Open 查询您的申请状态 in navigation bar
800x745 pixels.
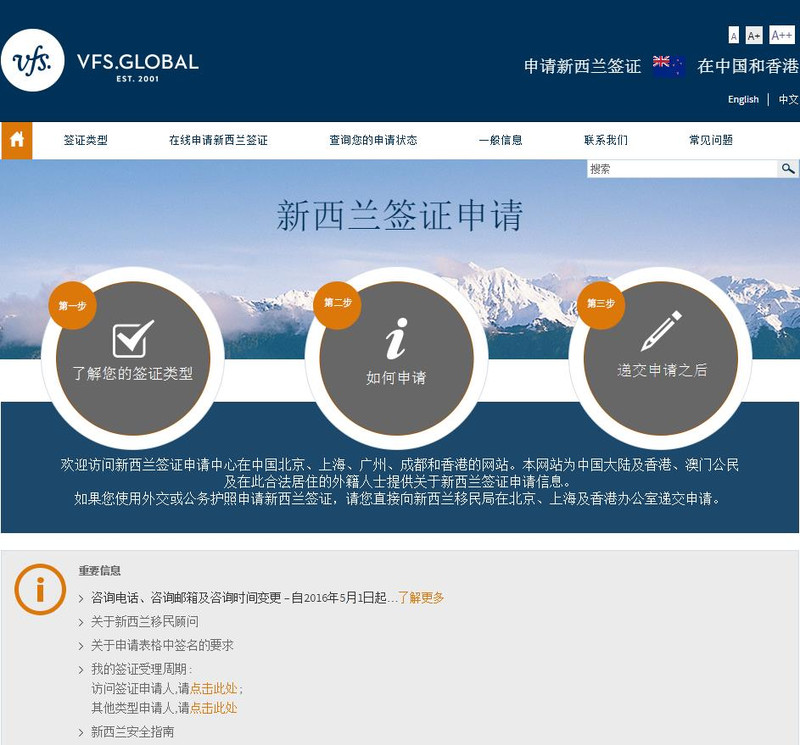(x=373, y=141)
